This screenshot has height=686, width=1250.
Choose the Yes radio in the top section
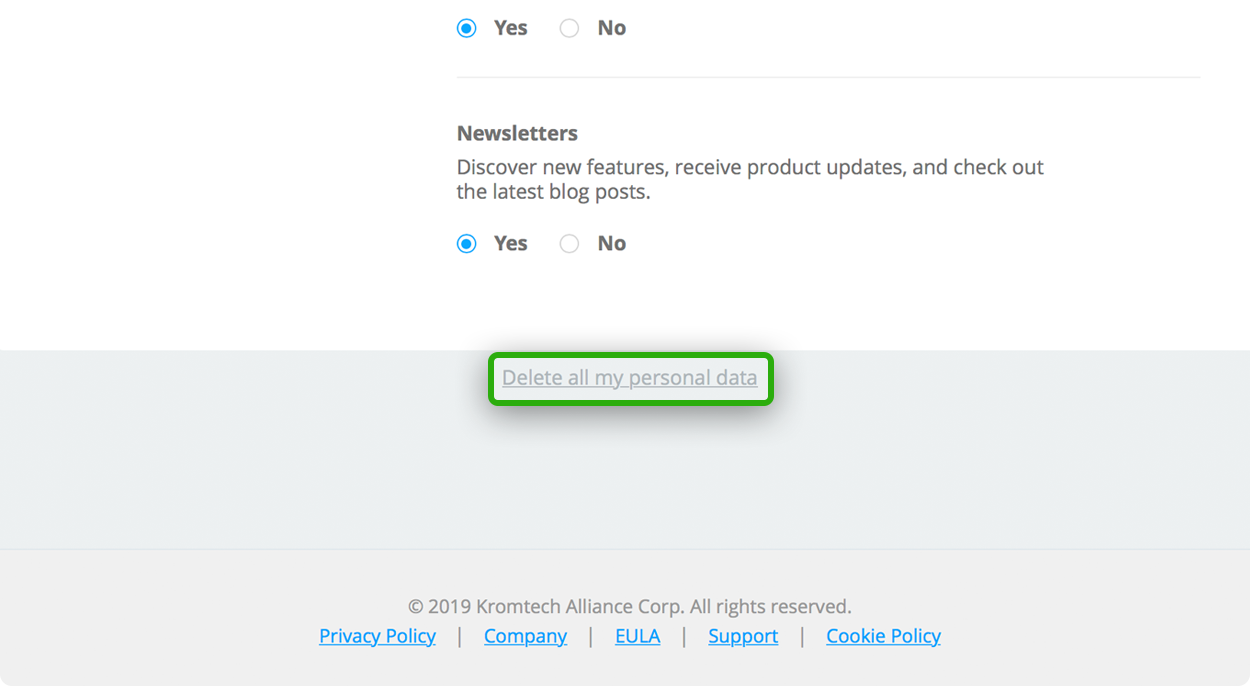pos(467,28)
